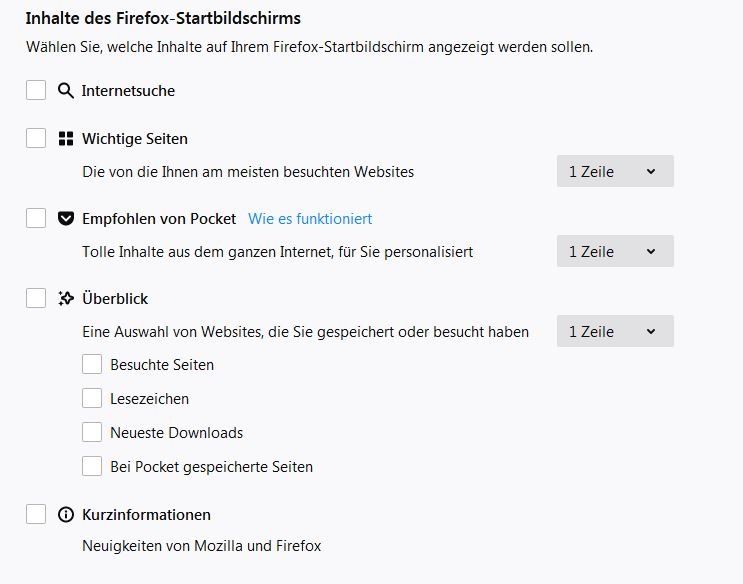
Task: Click the magnifier icon beside Internetsuche
Action: pos(66,91)
